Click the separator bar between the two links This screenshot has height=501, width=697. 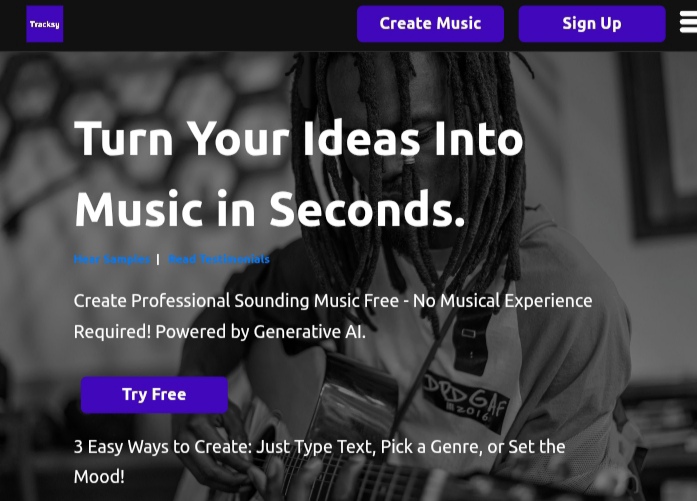[x=158, y=259]
